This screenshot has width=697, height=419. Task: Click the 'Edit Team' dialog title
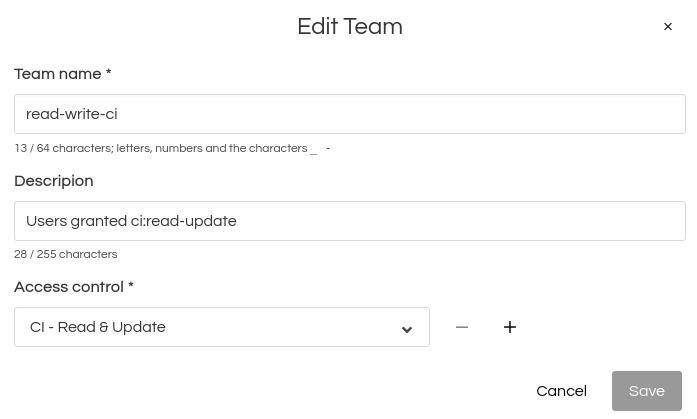[x=350, y=27]
